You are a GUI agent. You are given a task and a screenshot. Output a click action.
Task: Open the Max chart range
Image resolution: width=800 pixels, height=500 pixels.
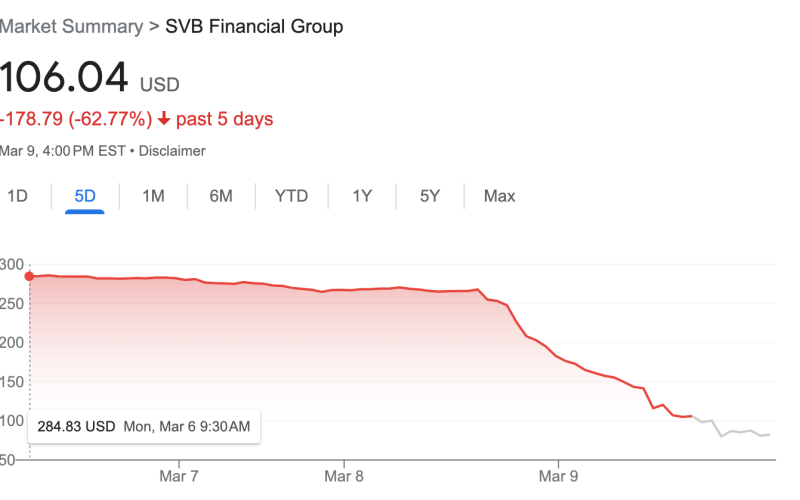click(x=499, y=196)
